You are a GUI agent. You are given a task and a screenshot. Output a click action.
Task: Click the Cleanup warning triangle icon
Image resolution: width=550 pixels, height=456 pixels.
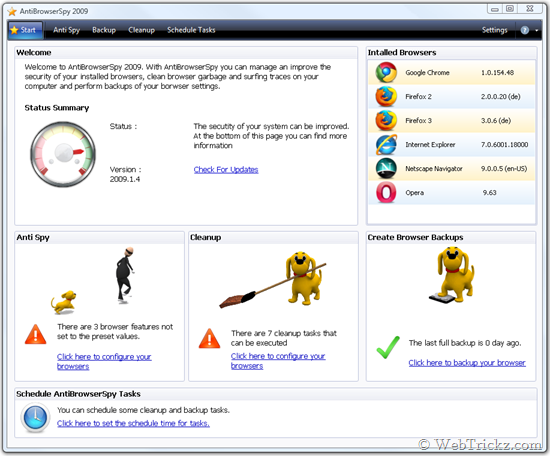(209, 338)
